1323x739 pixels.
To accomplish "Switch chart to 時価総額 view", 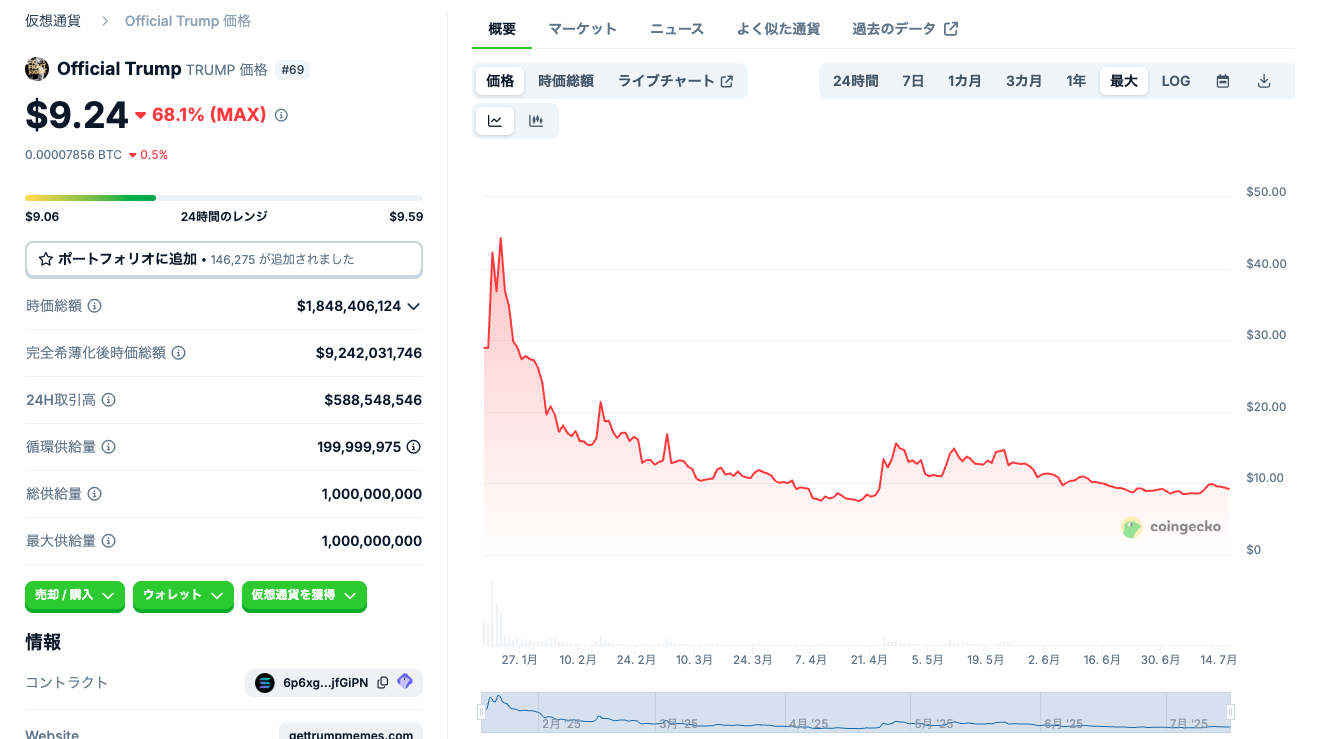I will [565, 81].
